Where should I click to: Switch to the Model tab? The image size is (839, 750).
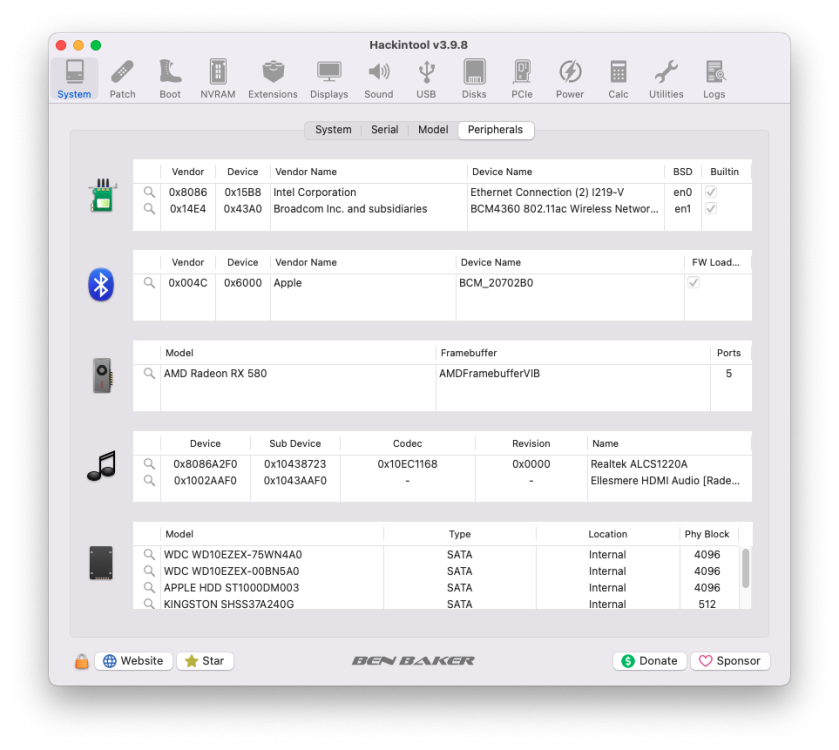point(433,130)
